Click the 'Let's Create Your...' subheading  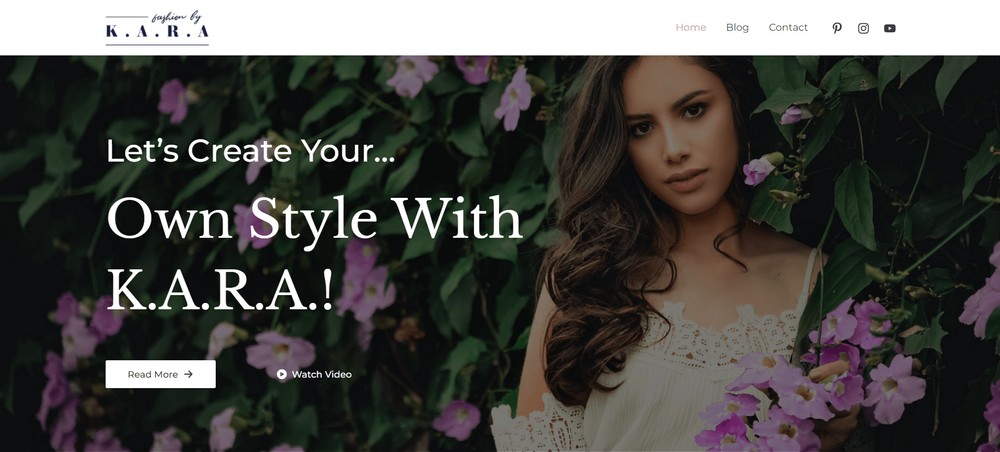pos(251,151)
